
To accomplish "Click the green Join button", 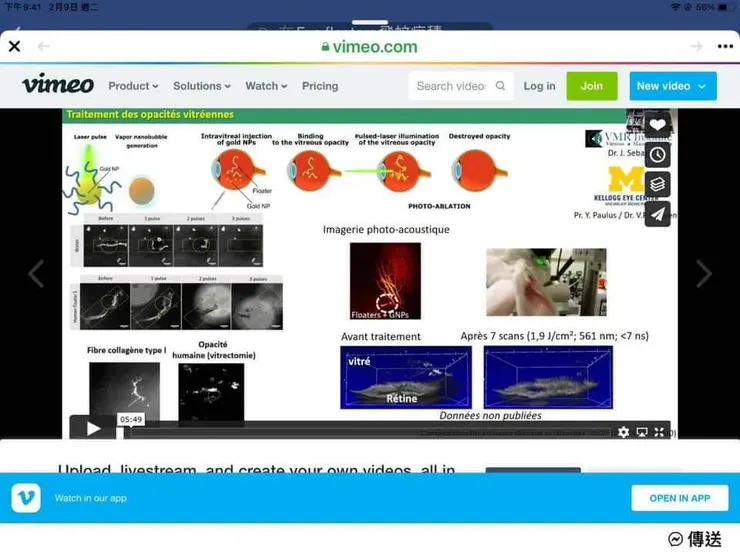I will (x=592, y=86).
